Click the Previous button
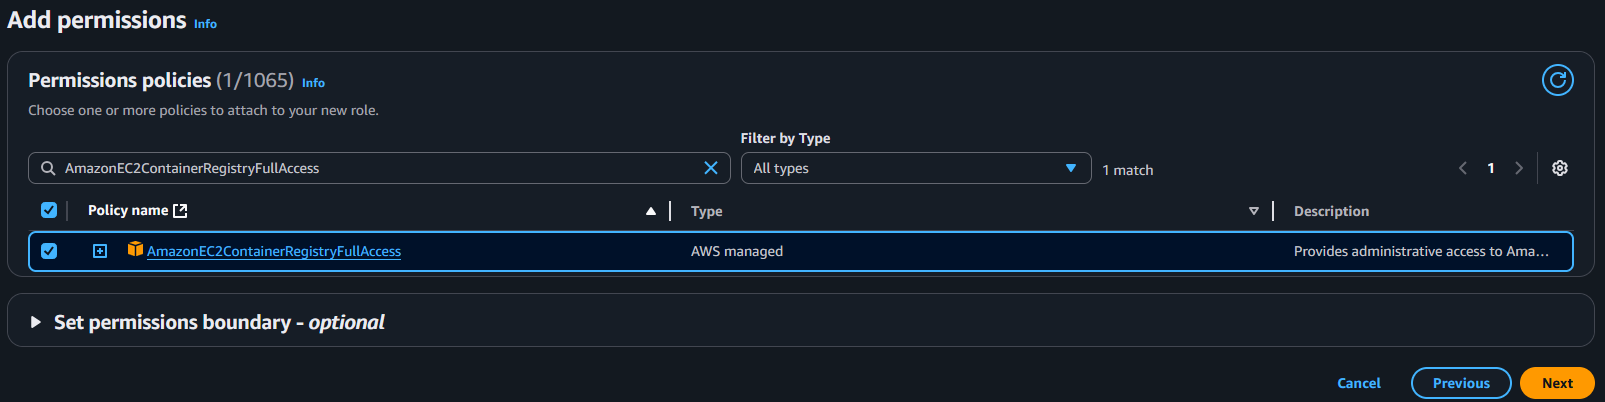The height and width of the screenshot is (402, 1605). [1461, 383]
